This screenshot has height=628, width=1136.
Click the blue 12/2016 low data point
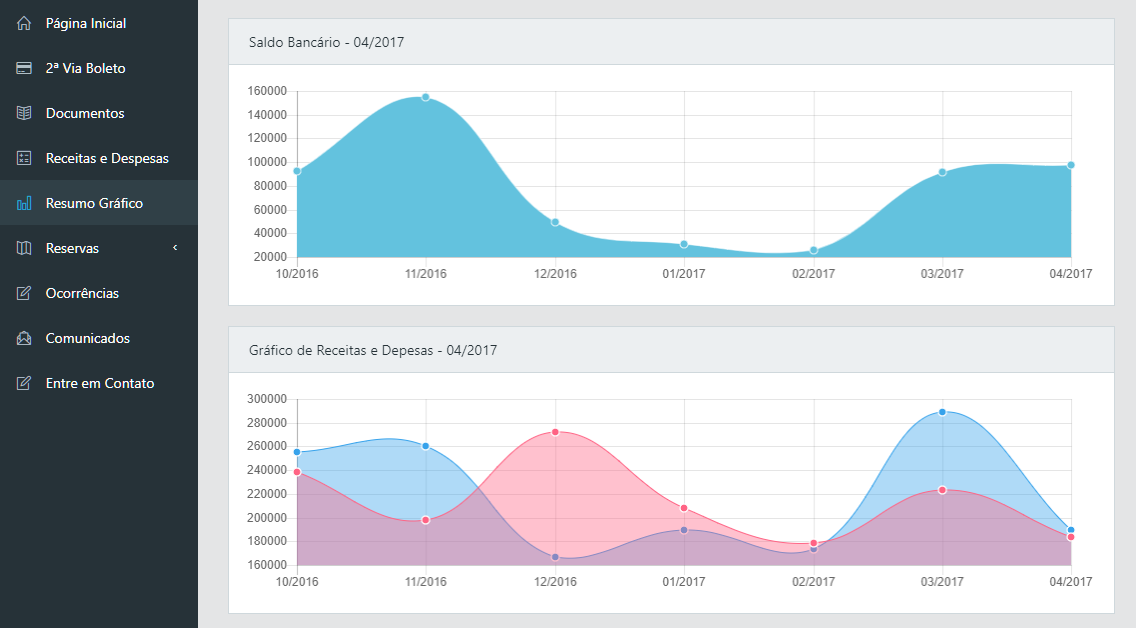tap(555, 557)
